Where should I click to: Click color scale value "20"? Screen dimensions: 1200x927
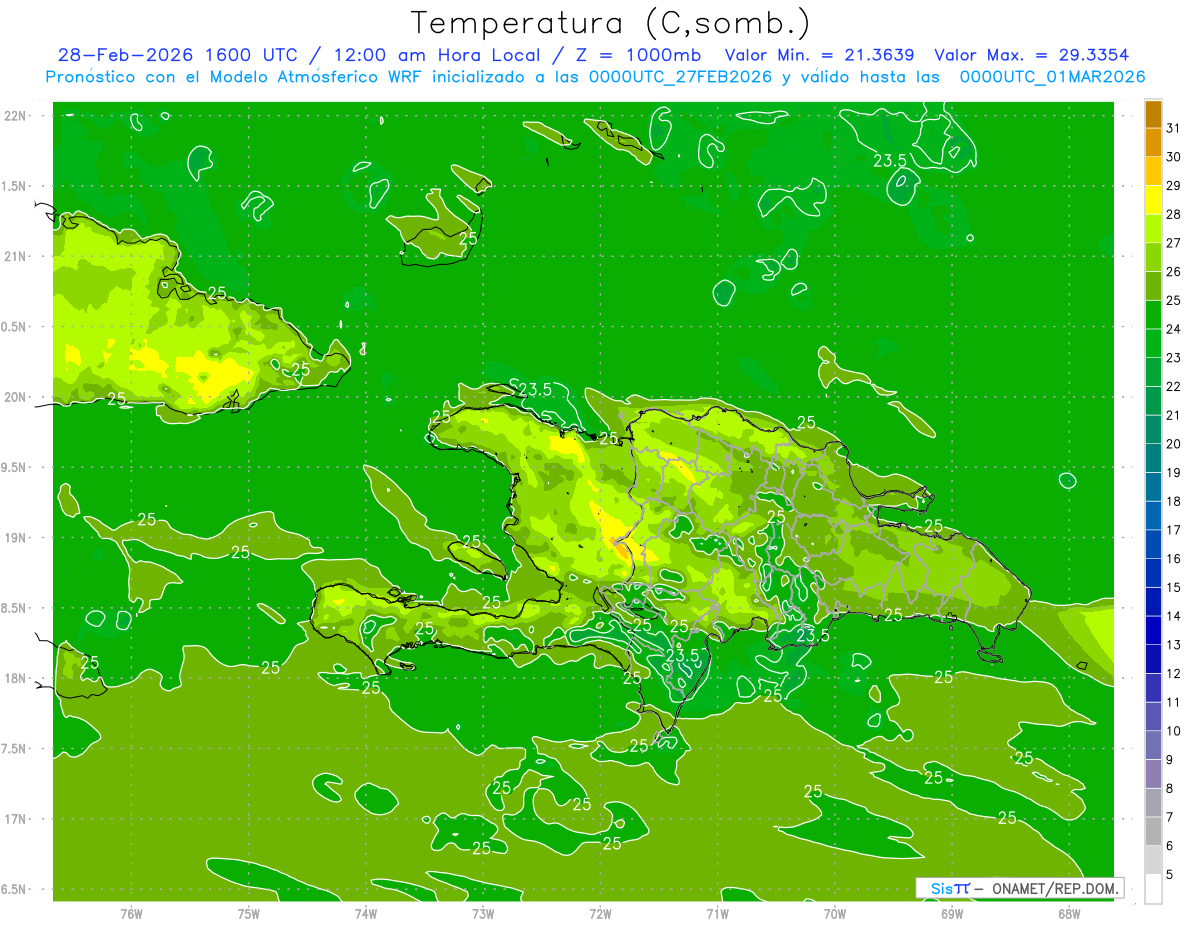1174,444
